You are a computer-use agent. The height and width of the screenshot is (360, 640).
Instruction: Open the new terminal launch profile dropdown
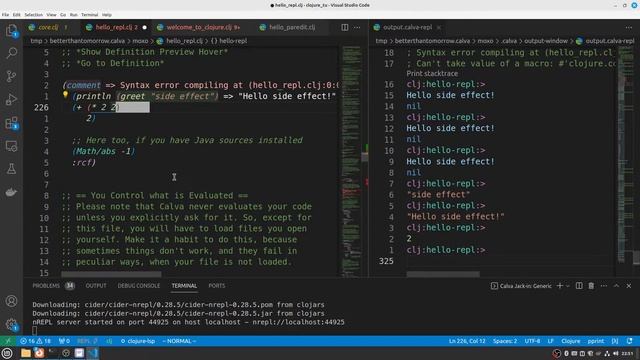(x=568, y=286)
